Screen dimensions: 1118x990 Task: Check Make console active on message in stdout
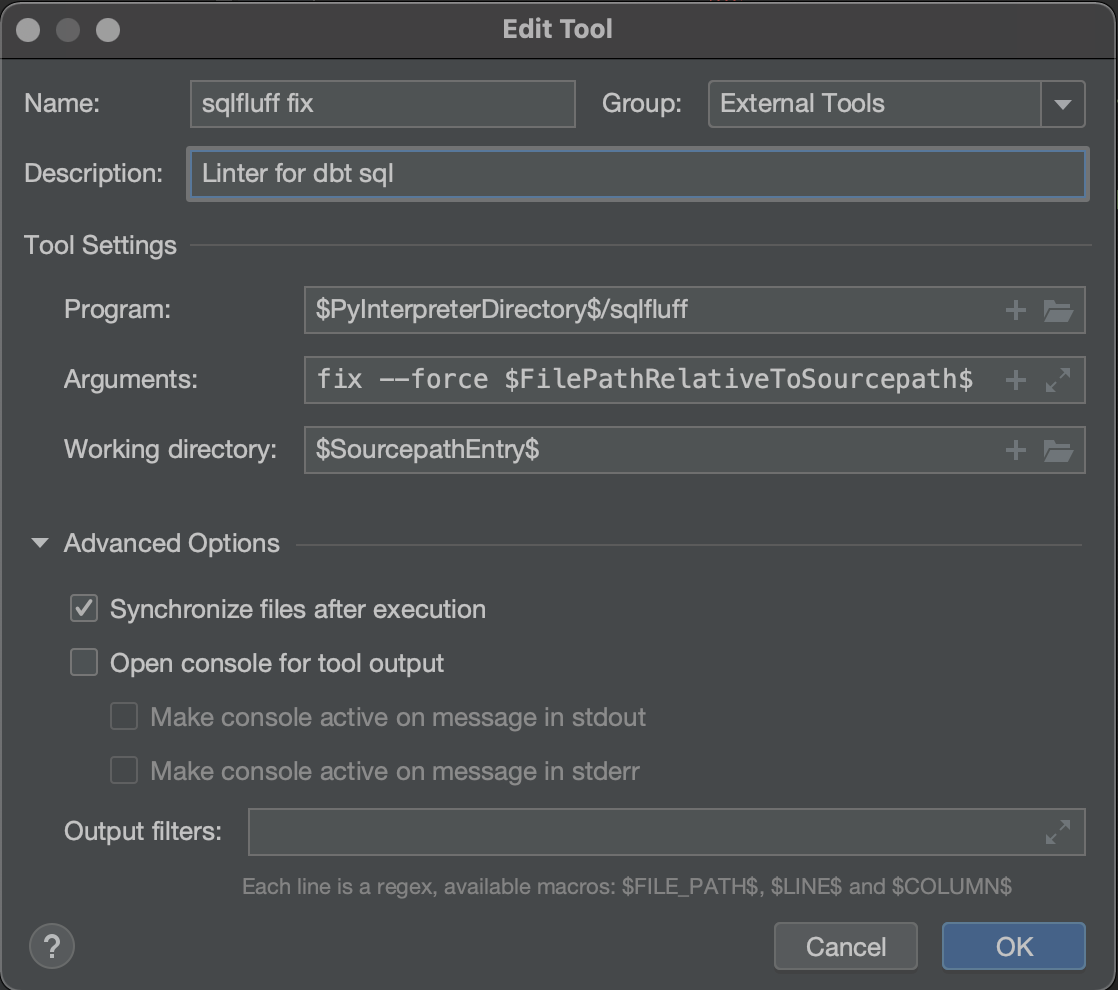pos(123,716)
